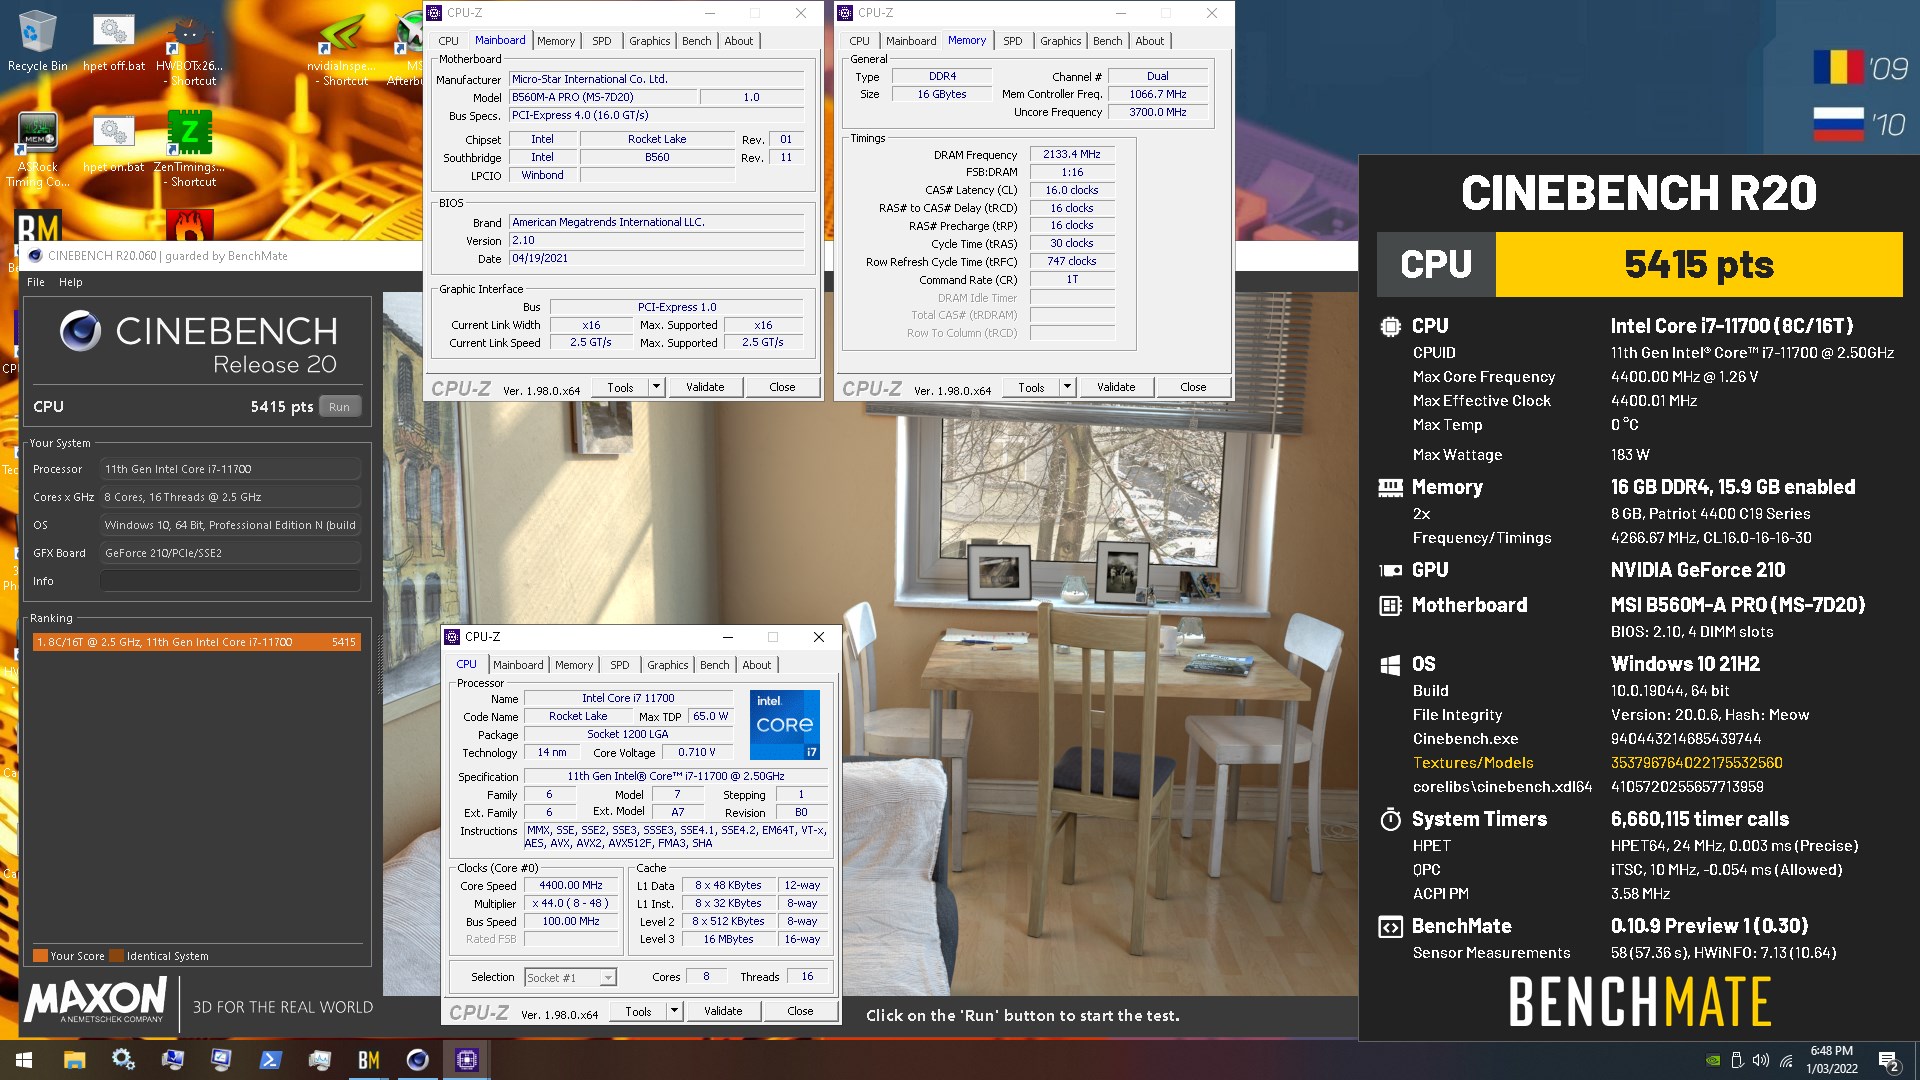The image size is (1920, 1080).
Task: Select CPU tab in CPU-Z Mainboard window
Action: pyautogui.click(x=449, y=41)
